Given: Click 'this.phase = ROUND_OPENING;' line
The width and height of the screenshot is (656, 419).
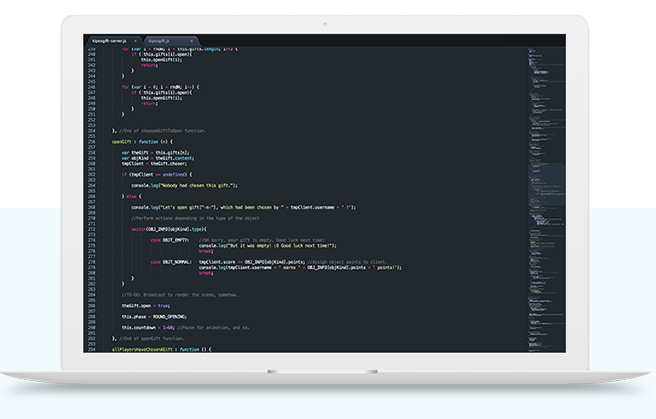Looking at the screenshot, I should point(154,317).
